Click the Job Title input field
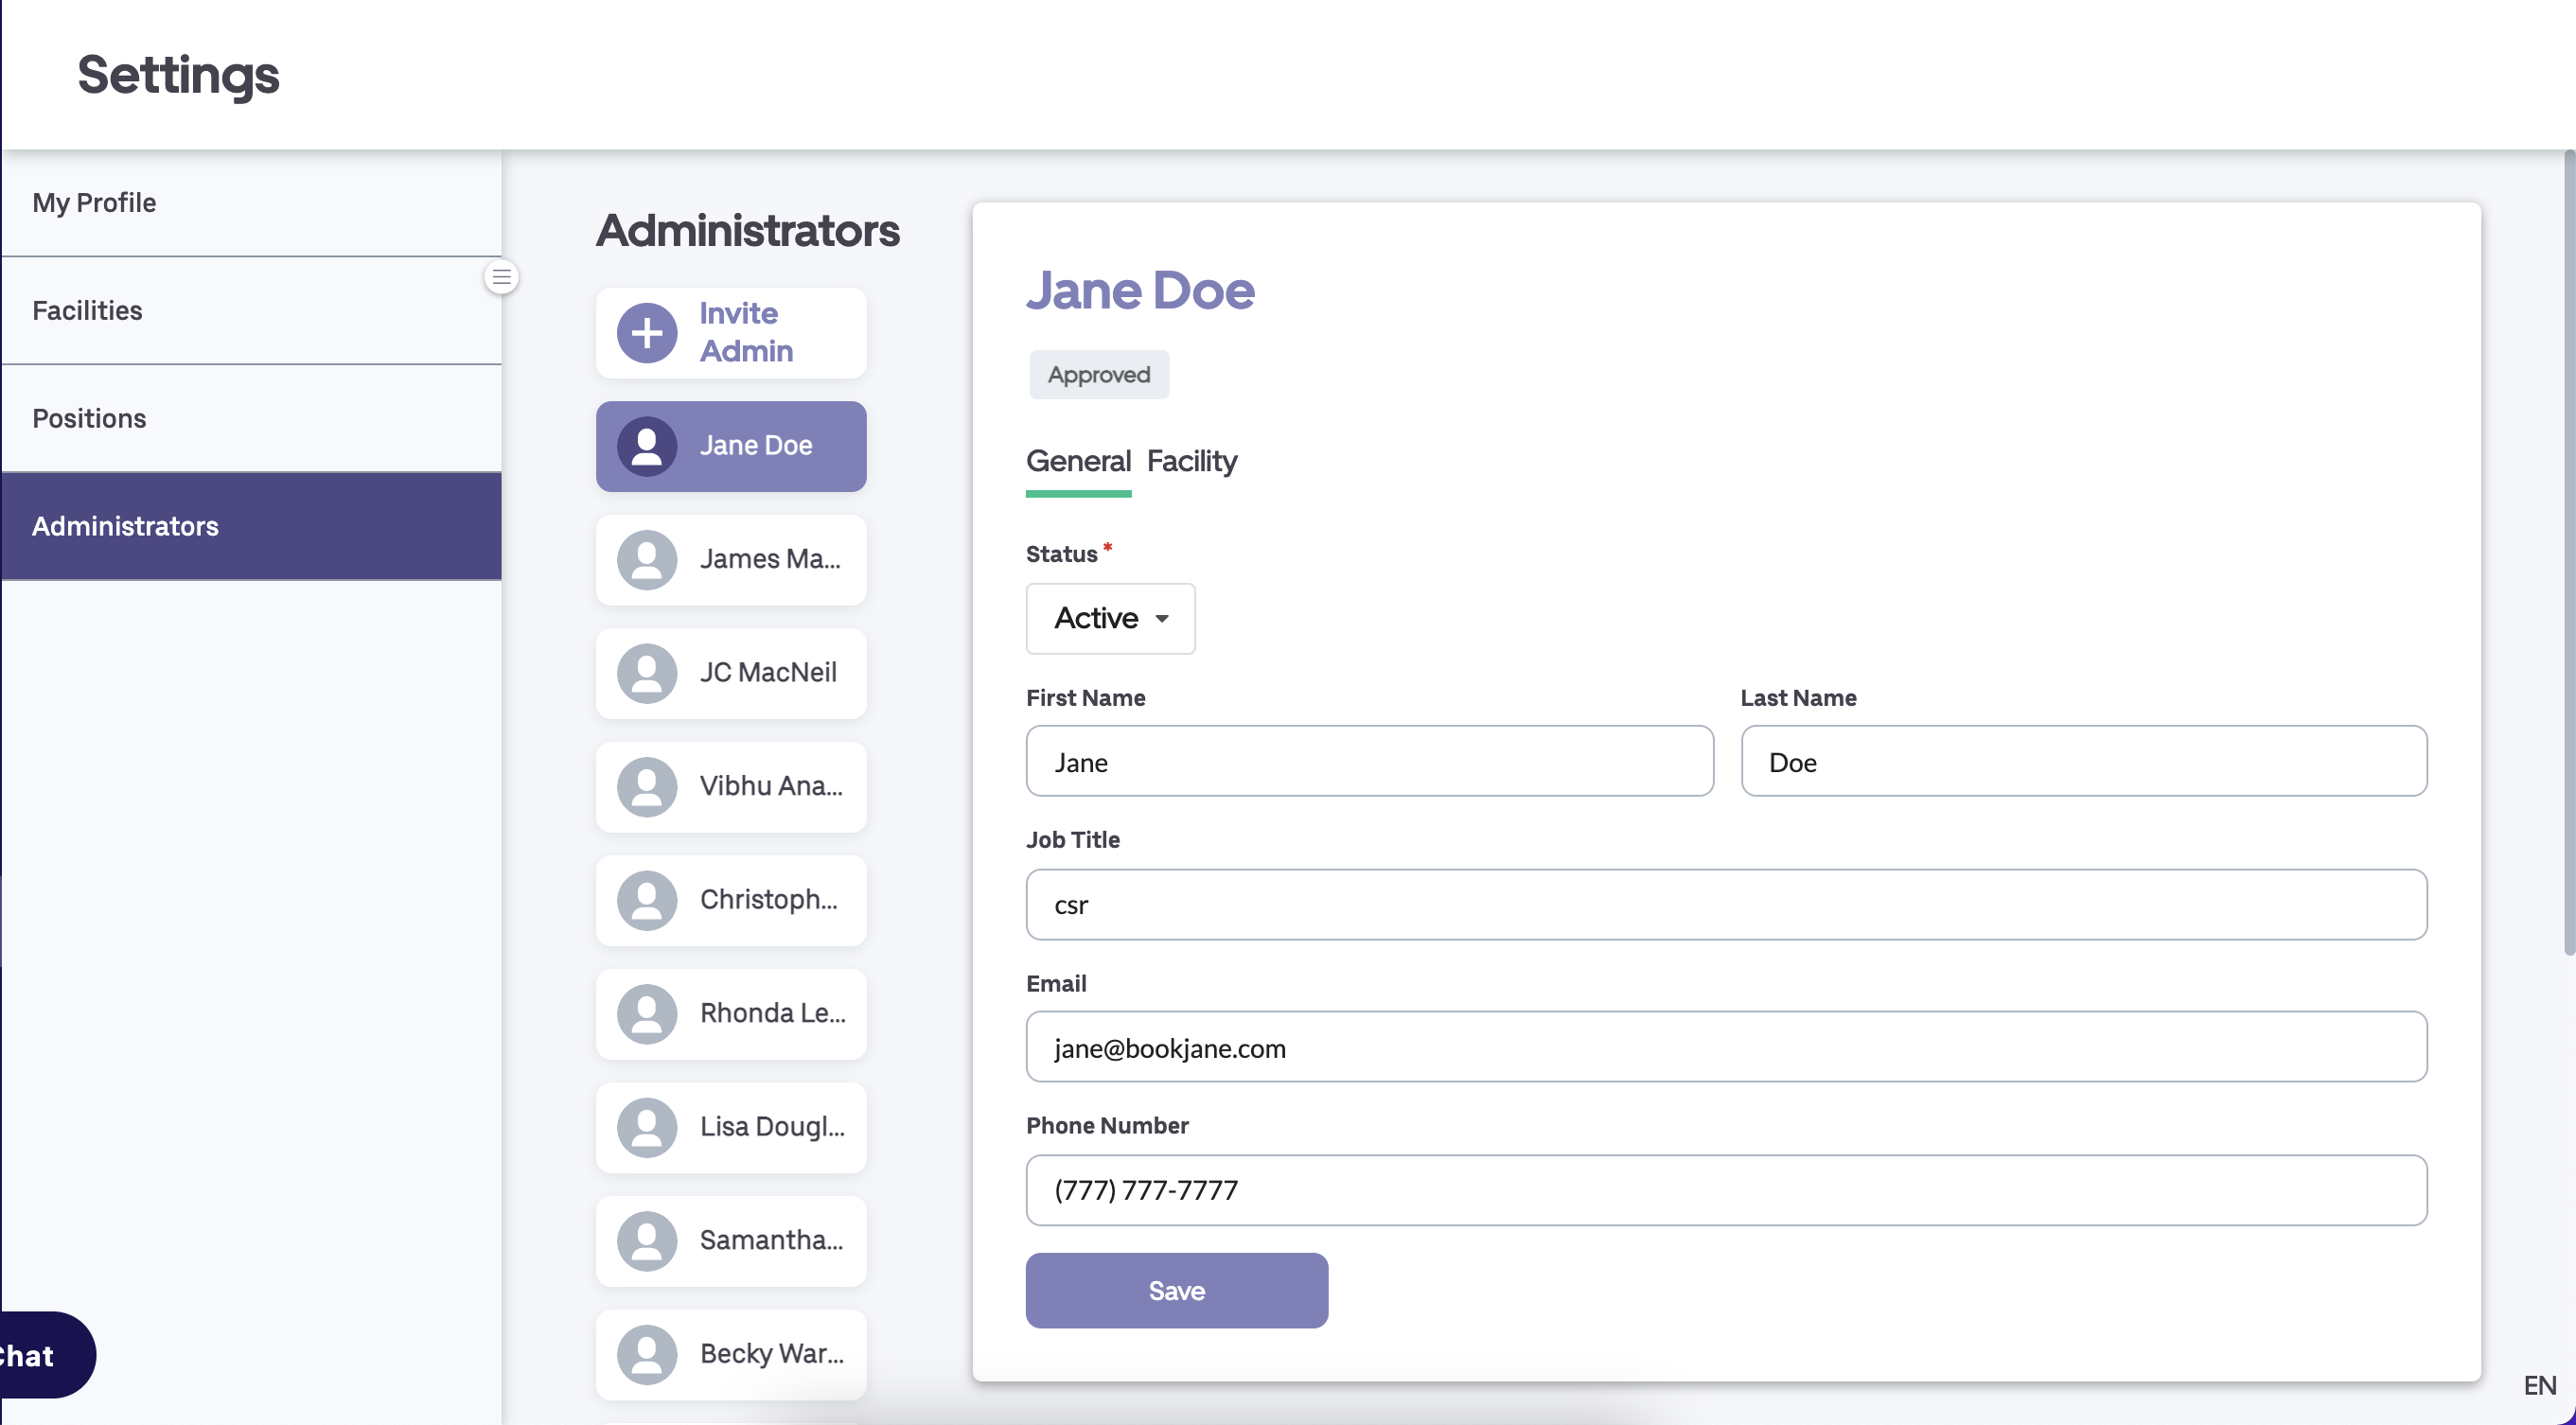 1725,905
